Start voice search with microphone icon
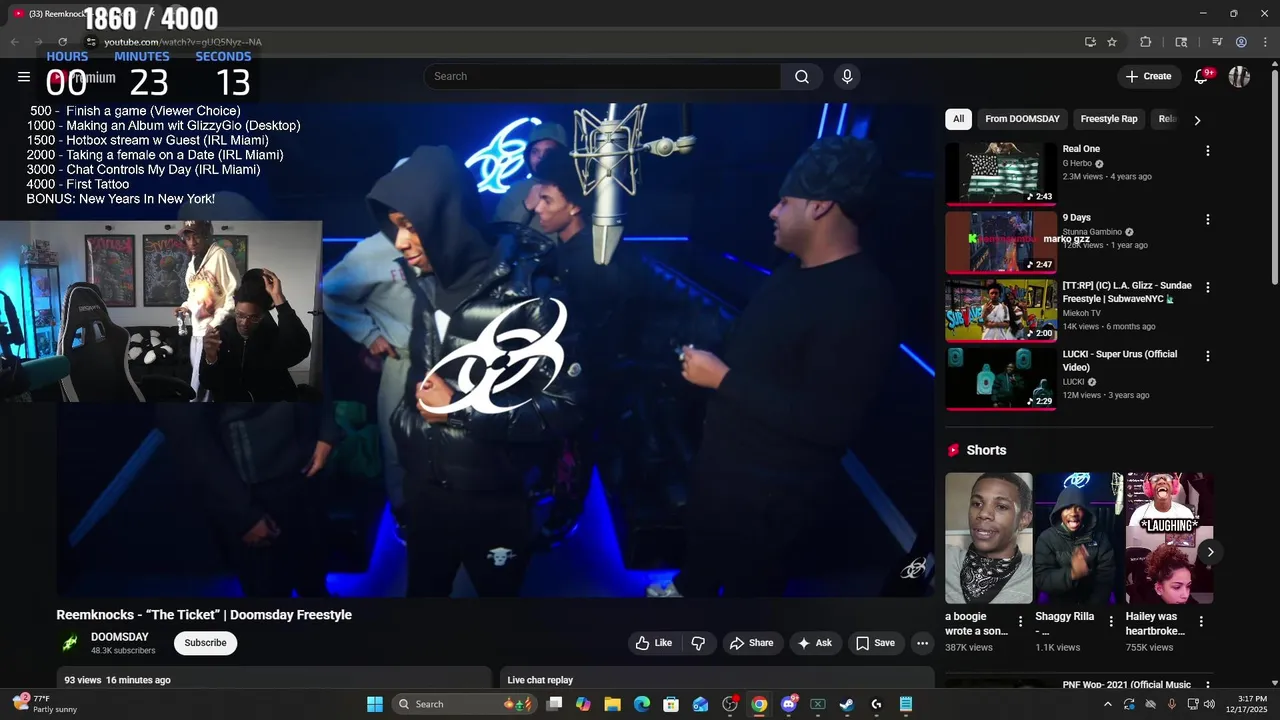The height and width of the screenshot is (720, 1280). [x=847, y=77]
